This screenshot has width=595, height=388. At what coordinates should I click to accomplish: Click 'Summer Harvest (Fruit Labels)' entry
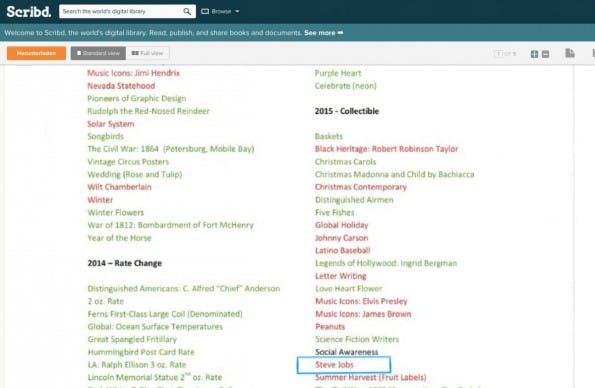[370, 377]
